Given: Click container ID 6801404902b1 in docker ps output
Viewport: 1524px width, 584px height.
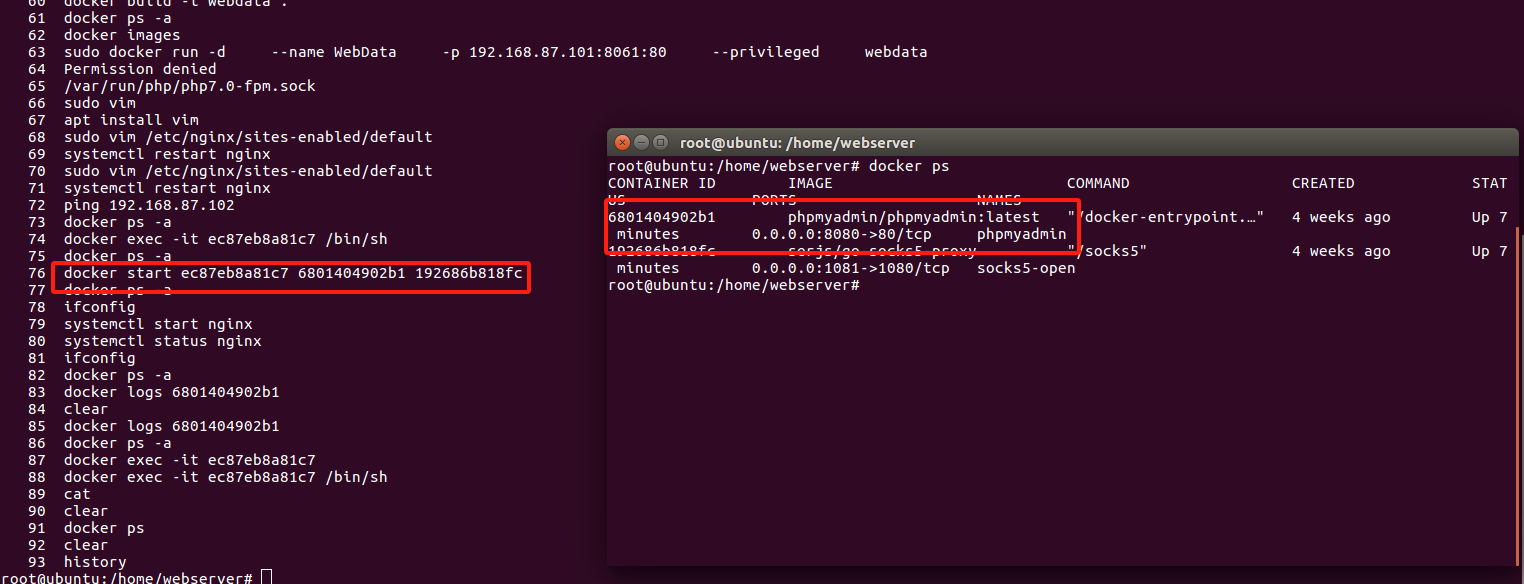Looking at the screenshot, I should click(662, 217).
